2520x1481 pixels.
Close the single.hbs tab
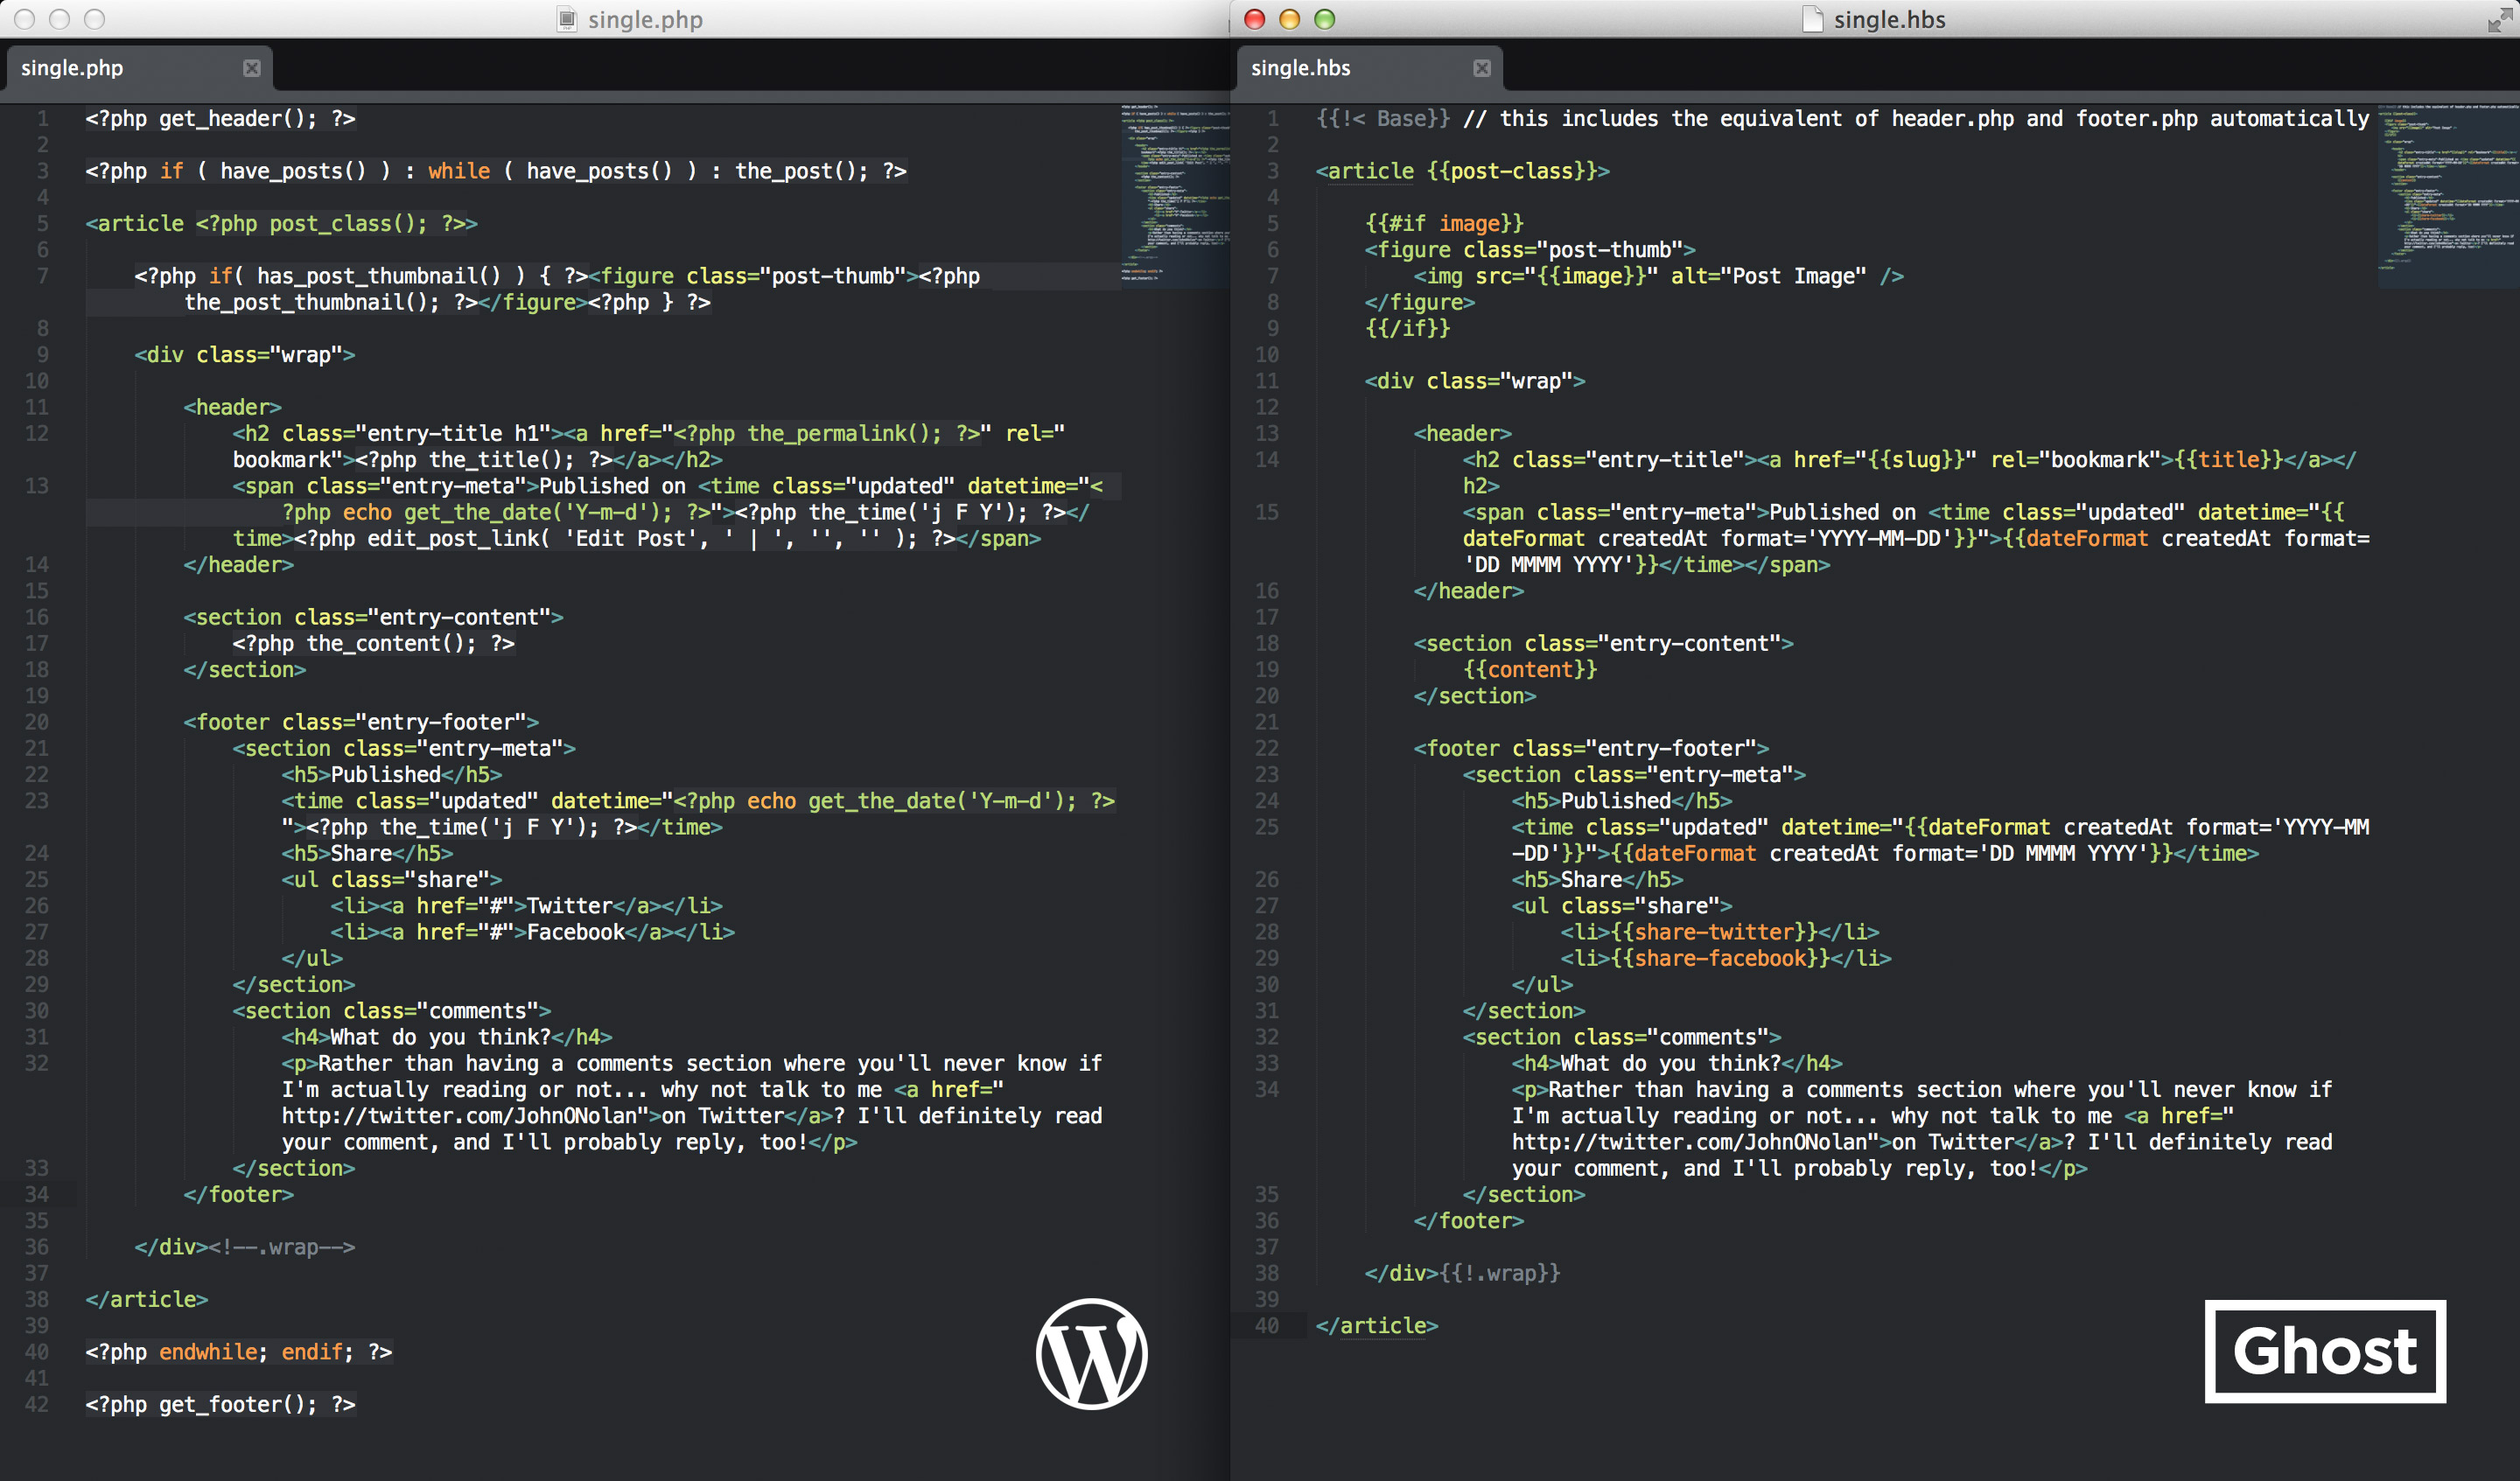click(x=1482, y=68)
